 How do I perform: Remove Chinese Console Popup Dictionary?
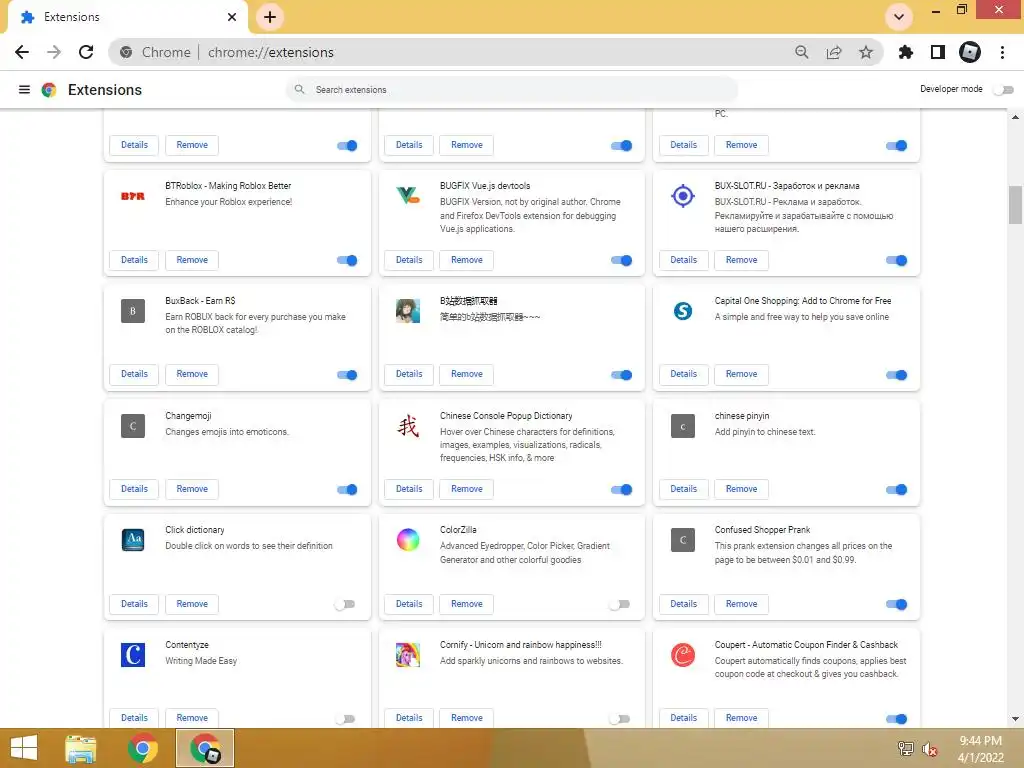[x=467, y=489]
